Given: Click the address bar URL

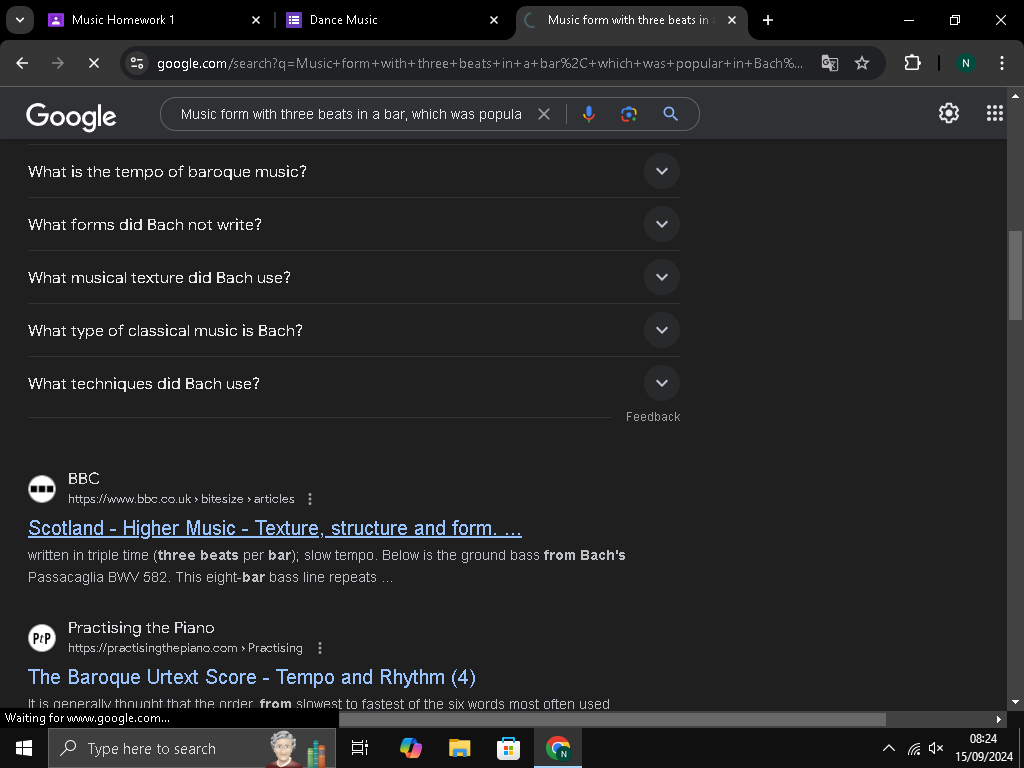Looking at the screenshot, I should (x=480, y=63).
